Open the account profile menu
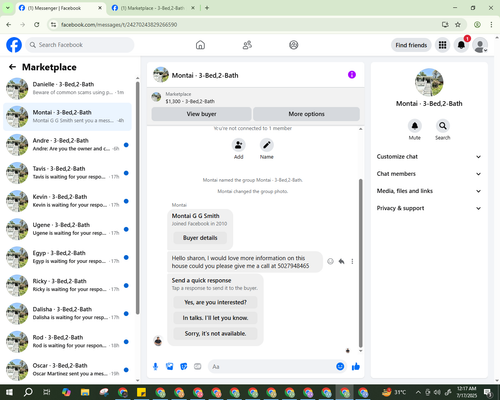This screenshot has height=400, width=500. [480, 45]
